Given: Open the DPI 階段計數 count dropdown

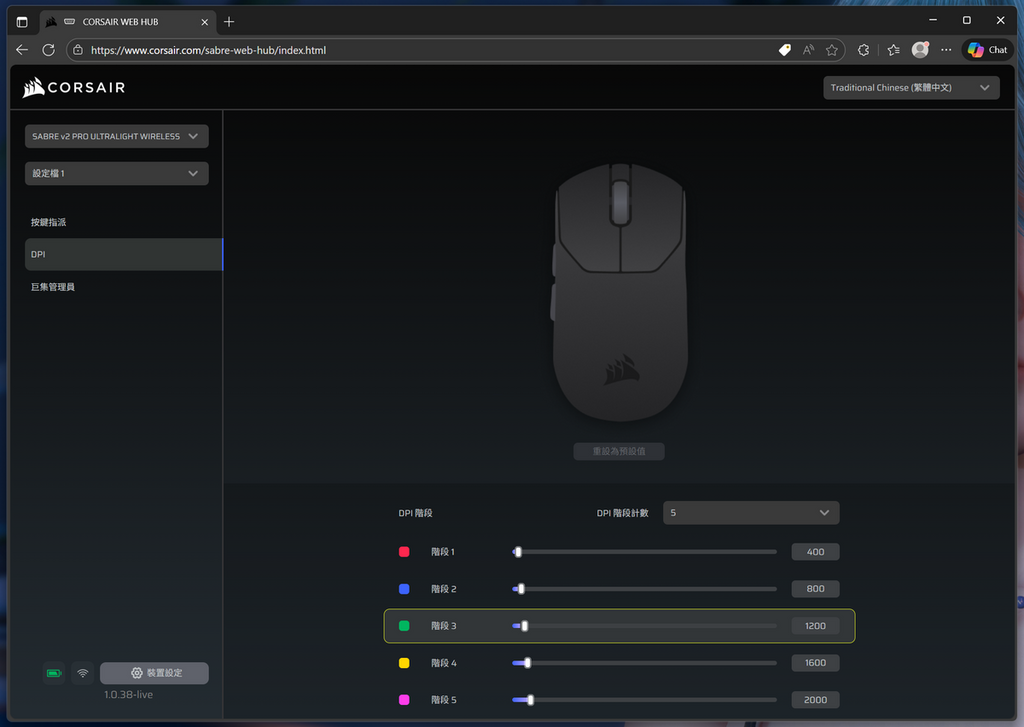Looking at the screenshot, I should [751, 512].
